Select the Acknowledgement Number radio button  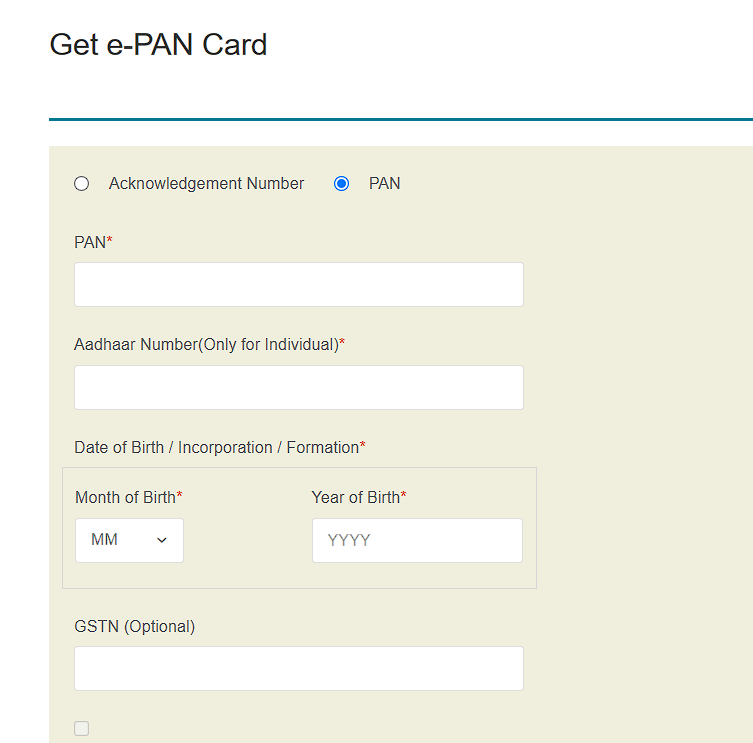tap(82, 184)
